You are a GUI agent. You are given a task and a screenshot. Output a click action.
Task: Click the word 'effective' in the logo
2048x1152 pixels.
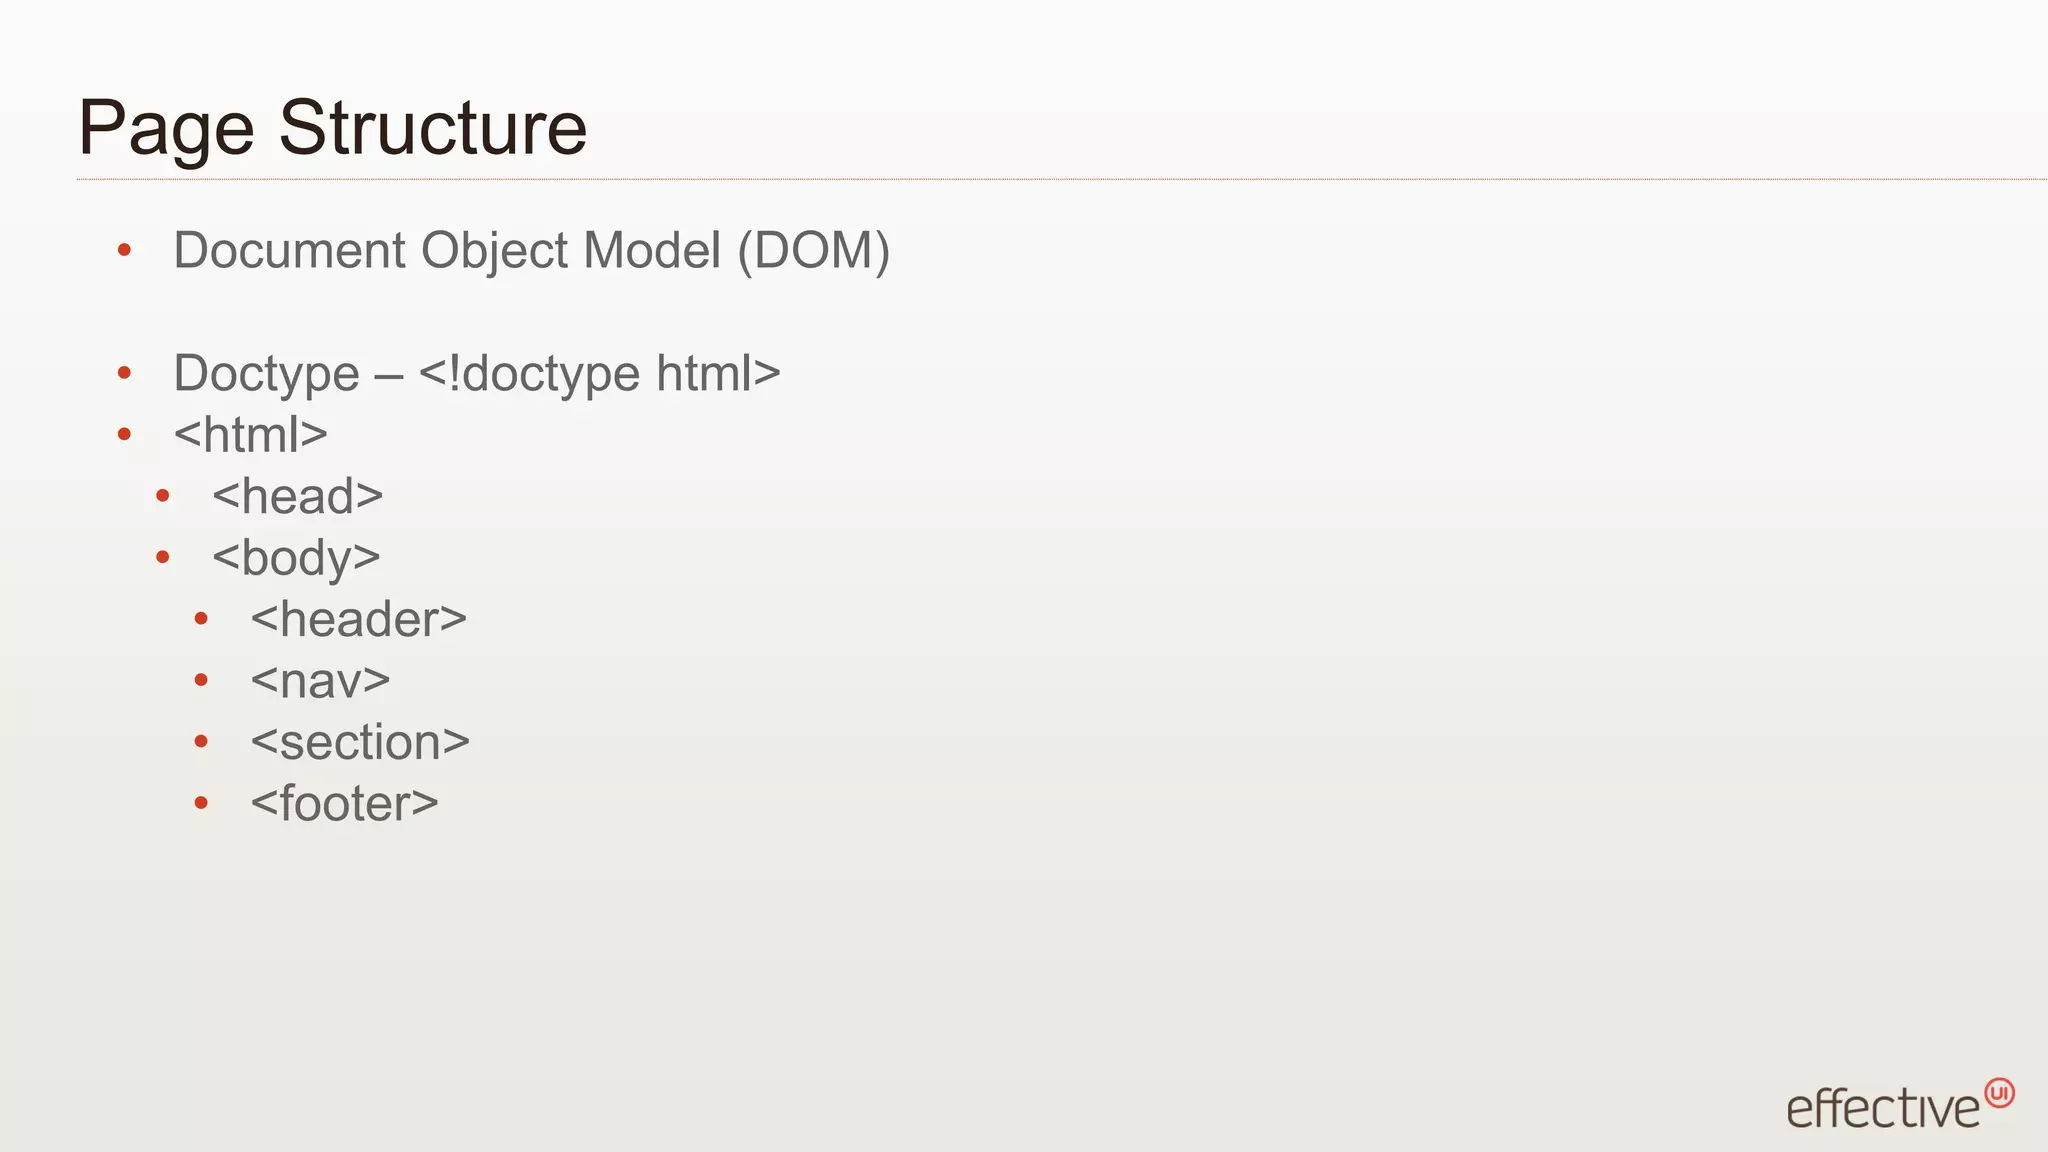click(1883, 1109)
